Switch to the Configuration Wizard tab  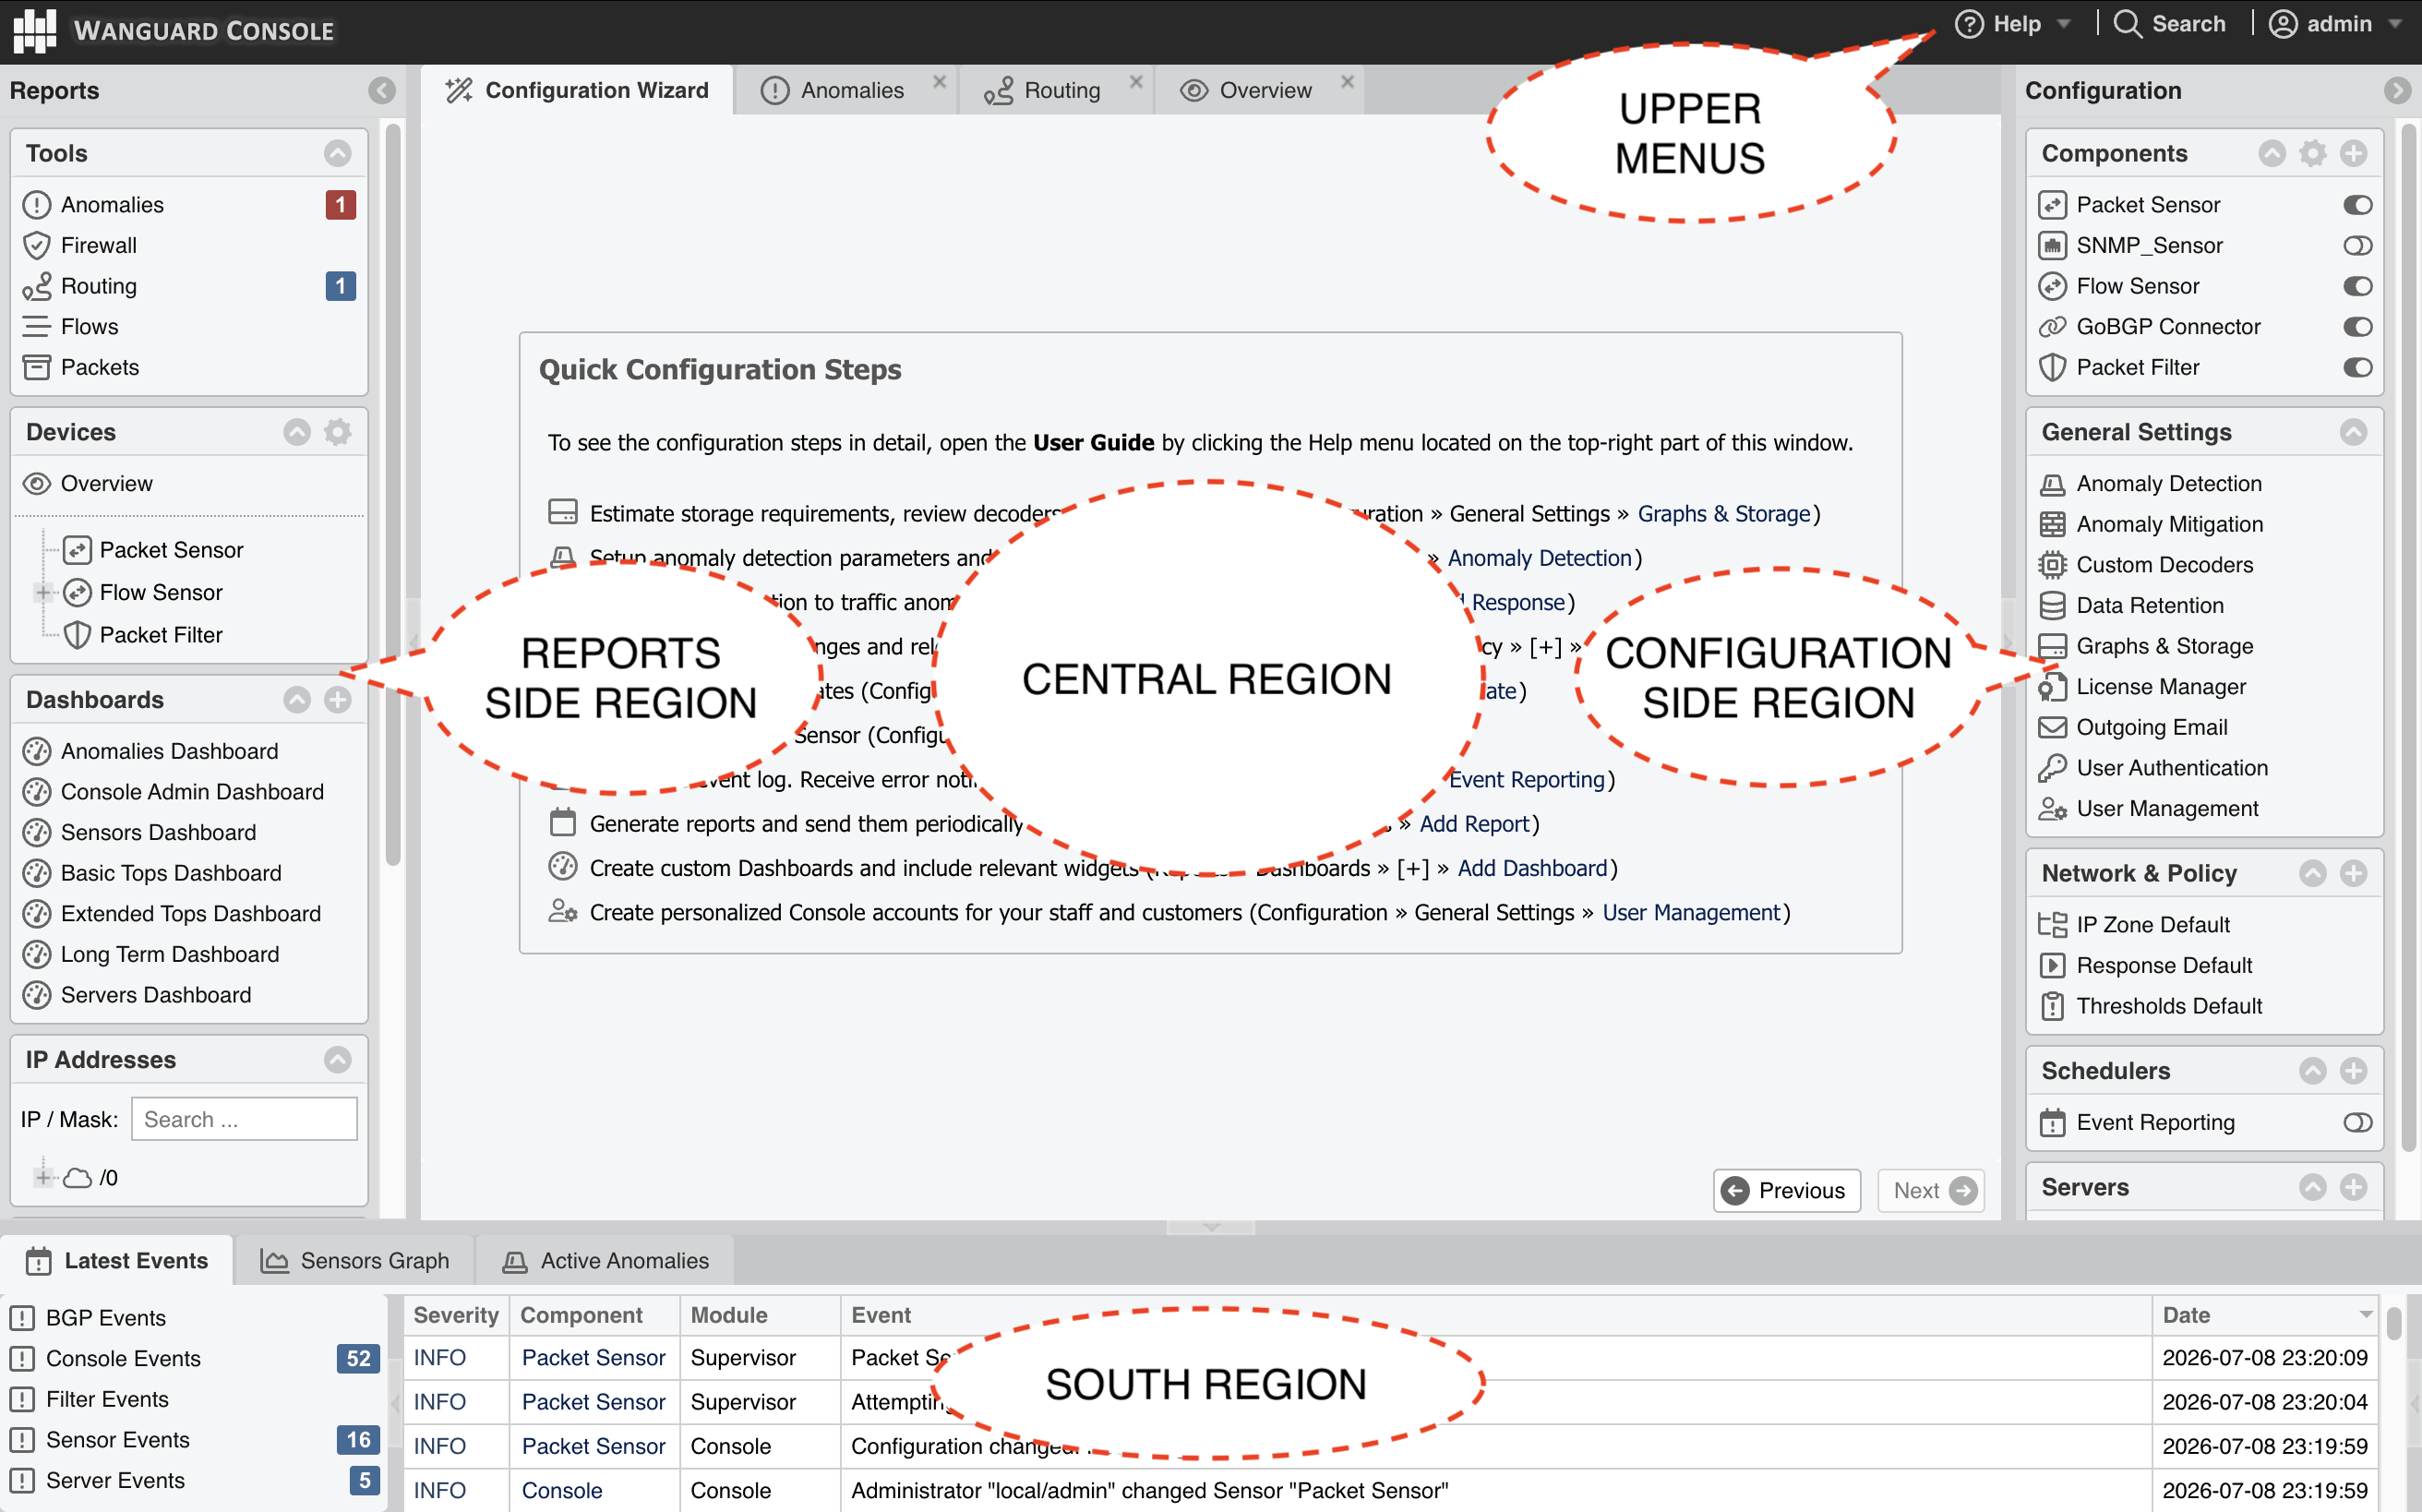pyautogui.click(x=578, y=90)
